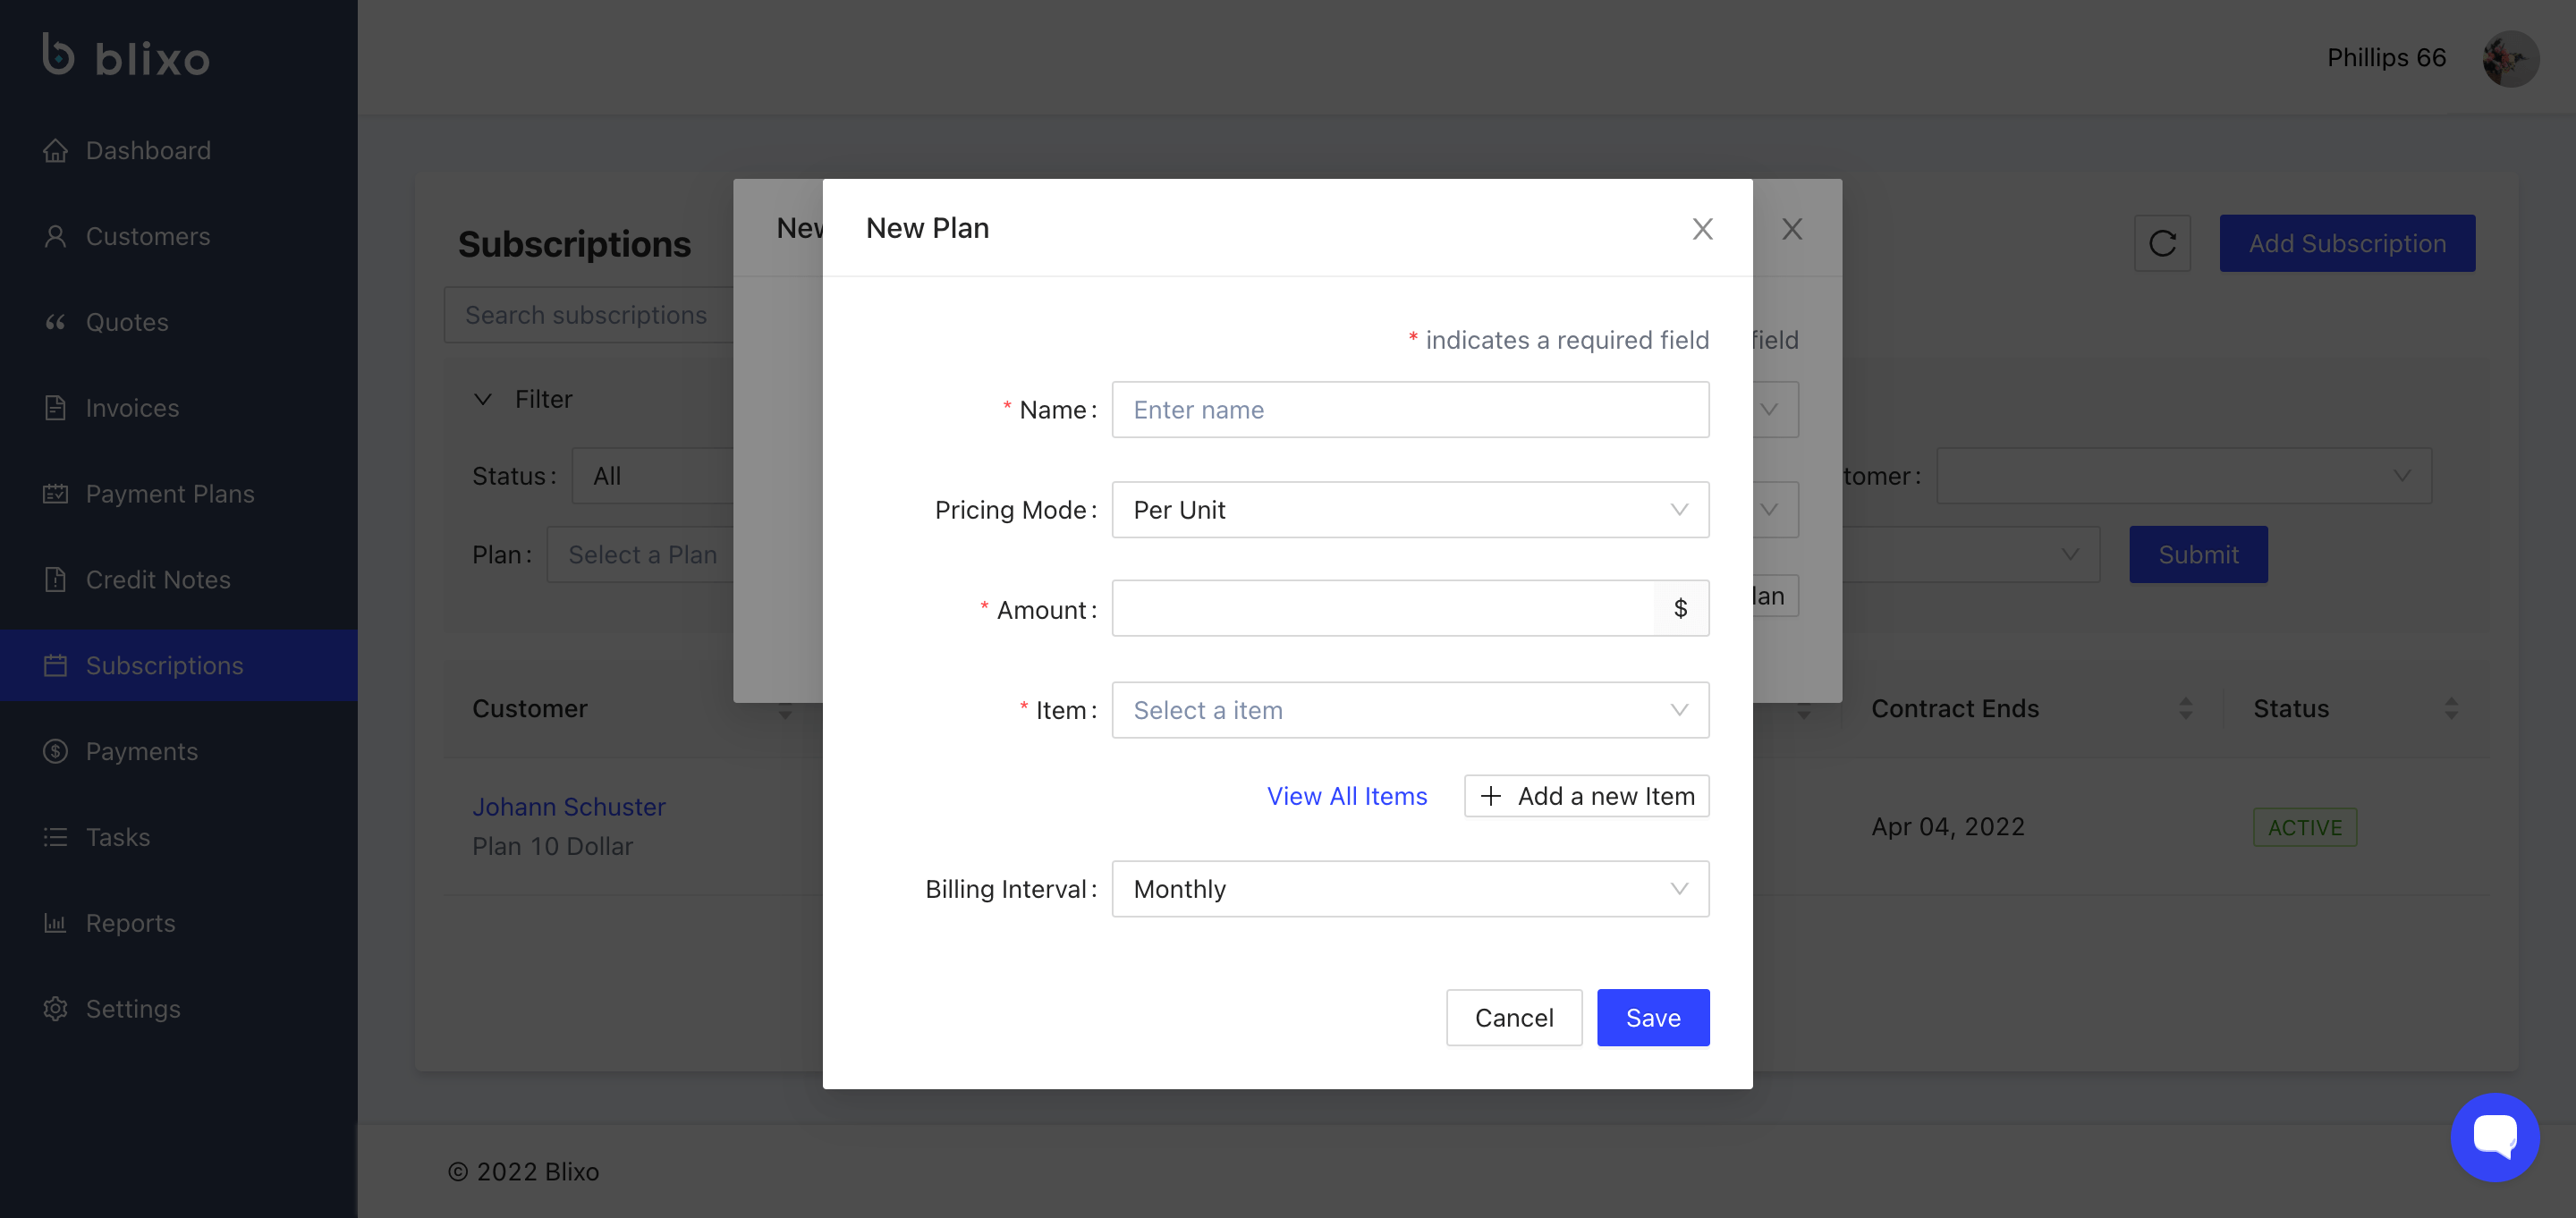
Task: Open Credit Notes from sidebar
Action: 158,580
